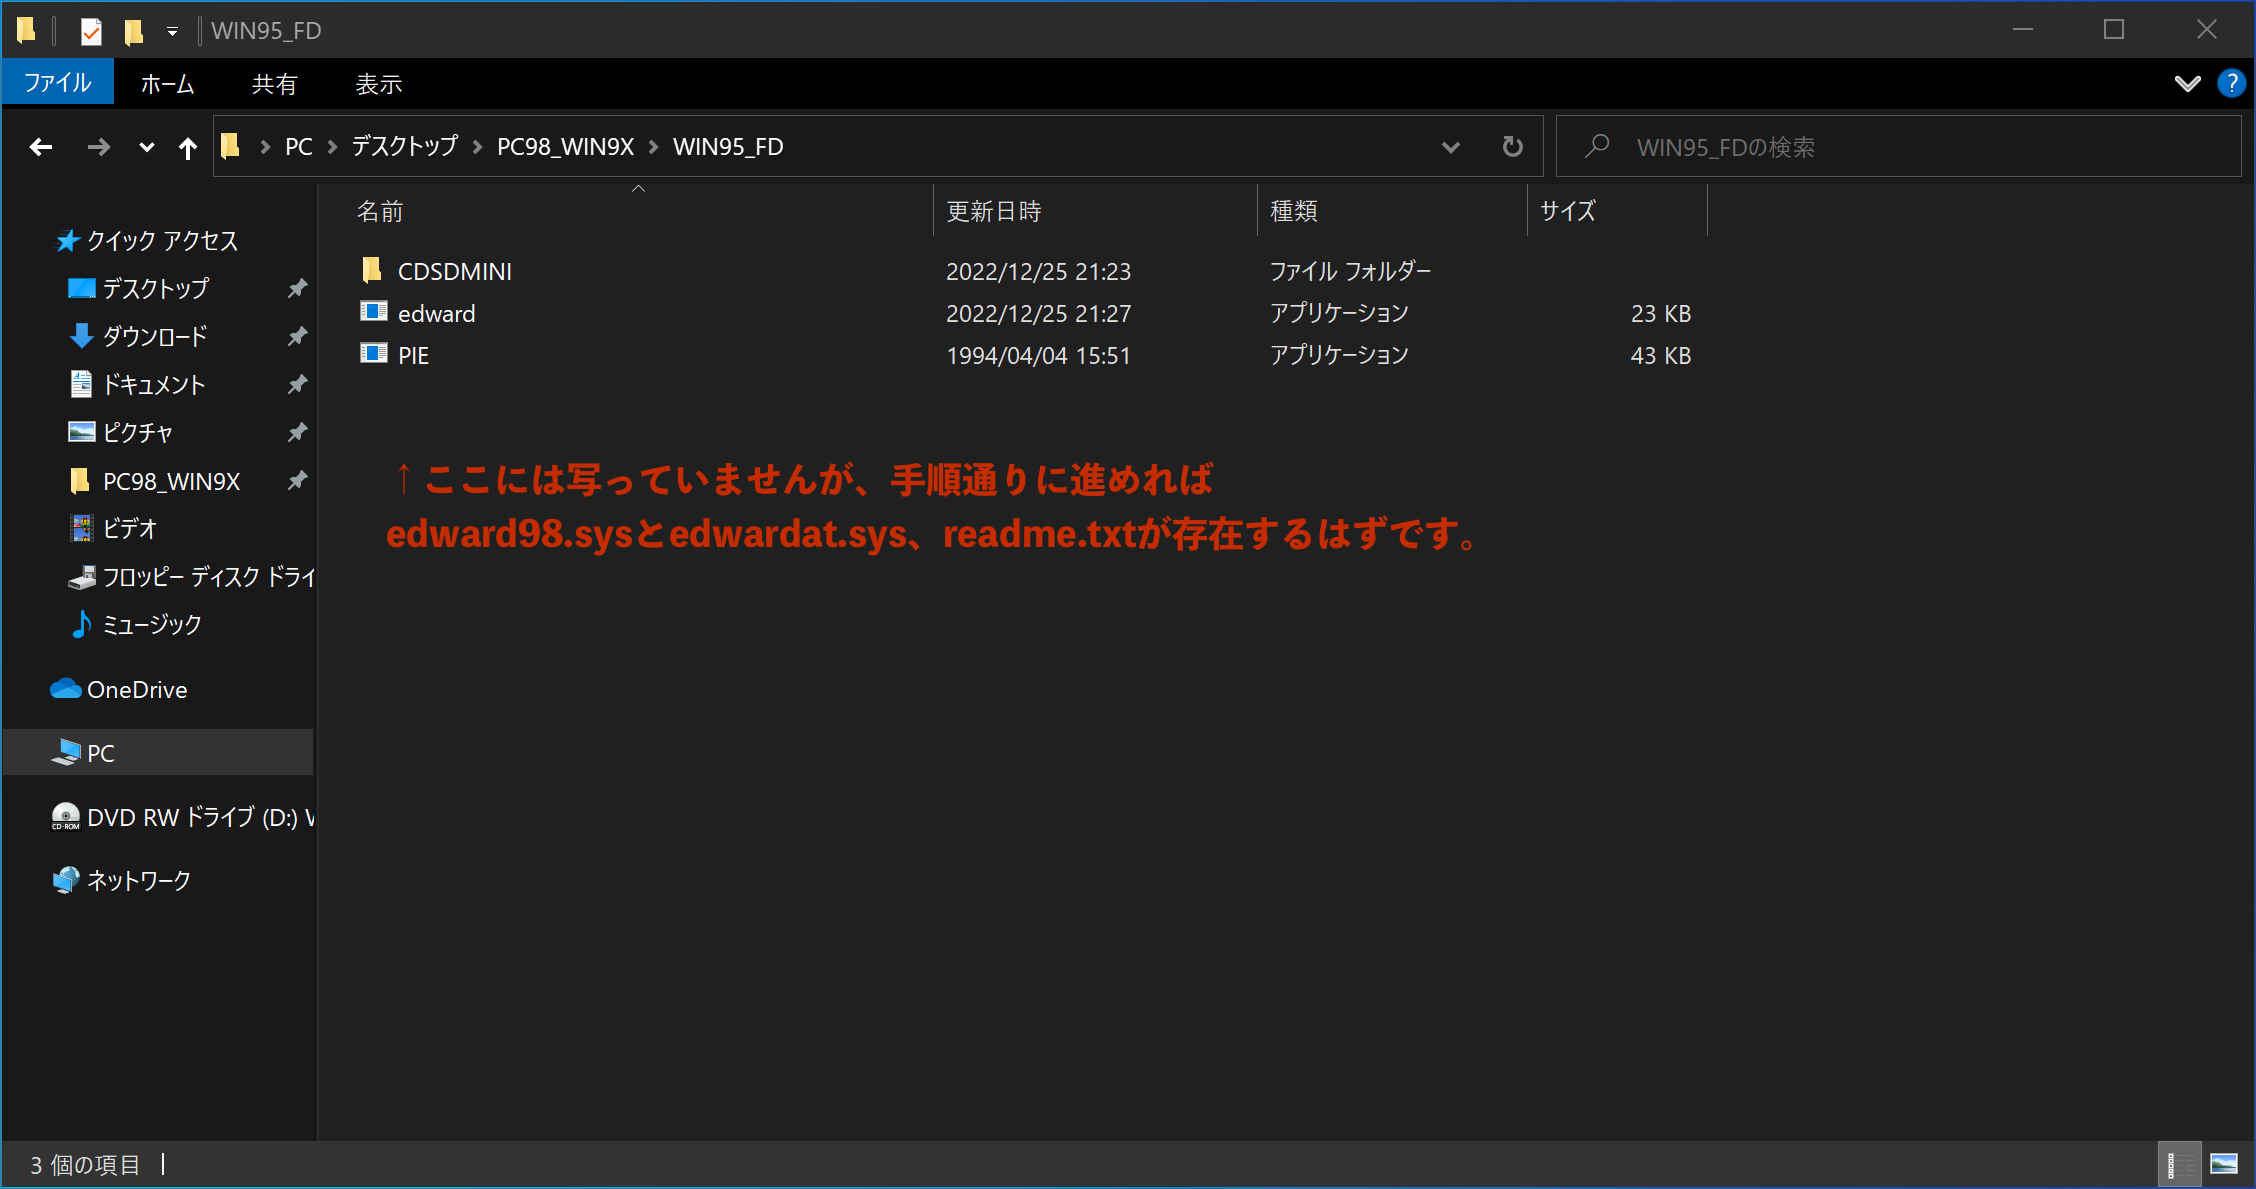Viewport: 2256px width, 1189px height.
Task: Open recent locations dropdown arrow
Action: pos(146,148)
